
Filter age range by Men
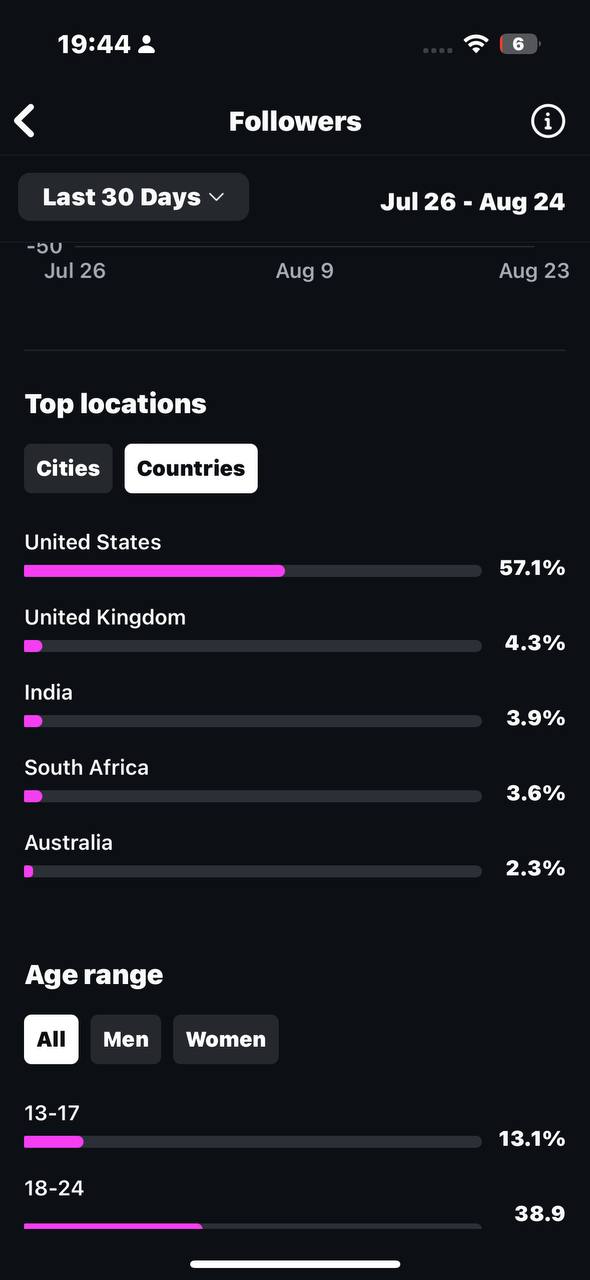coord(126,1039)
